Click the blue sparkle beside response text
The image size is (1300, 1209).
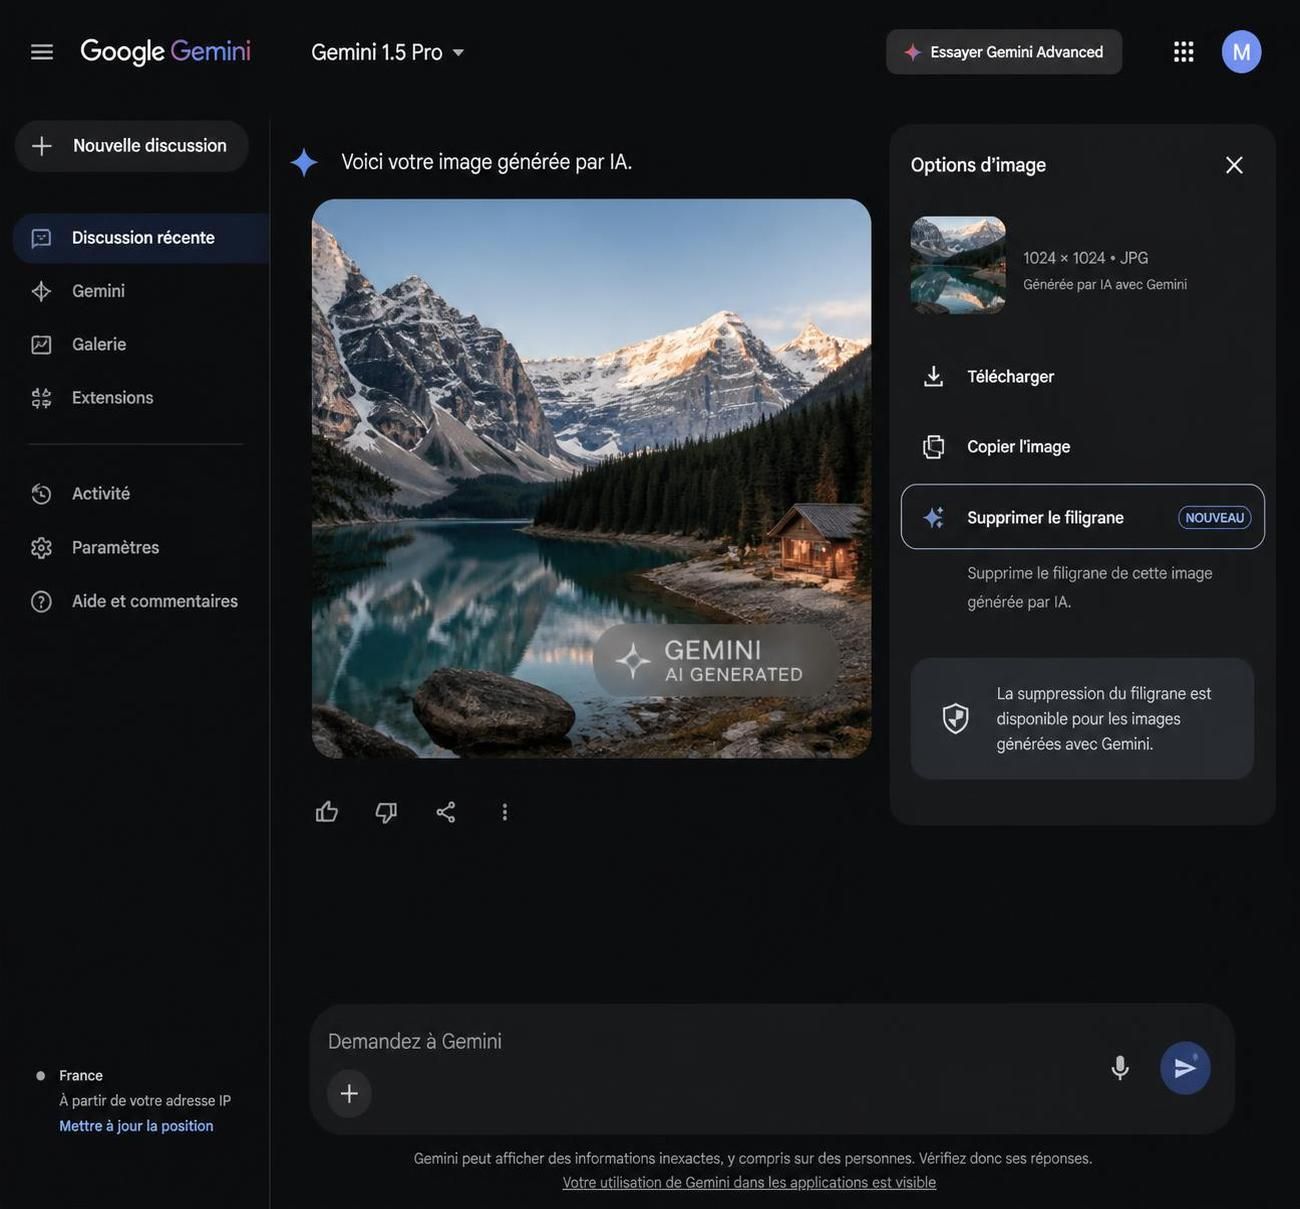[x=304, y=162]
